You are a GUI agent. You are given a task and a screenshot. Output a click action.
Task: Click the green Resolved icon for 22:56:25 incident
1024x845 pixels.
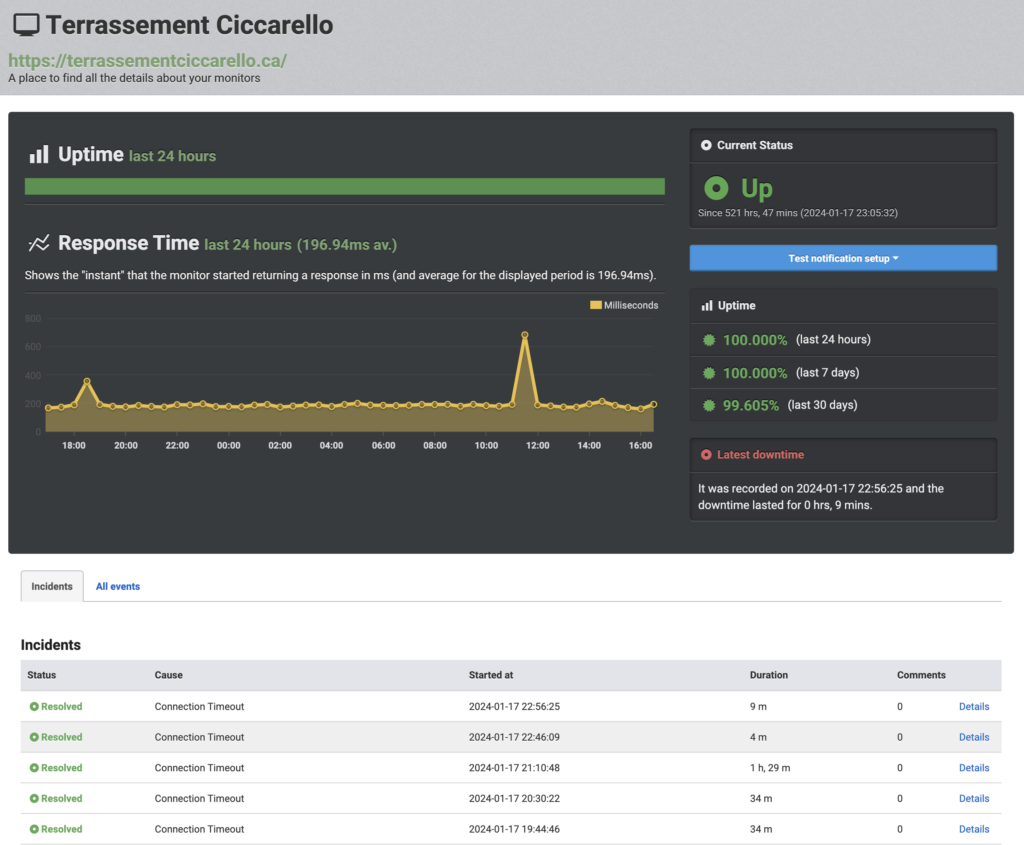34,707
